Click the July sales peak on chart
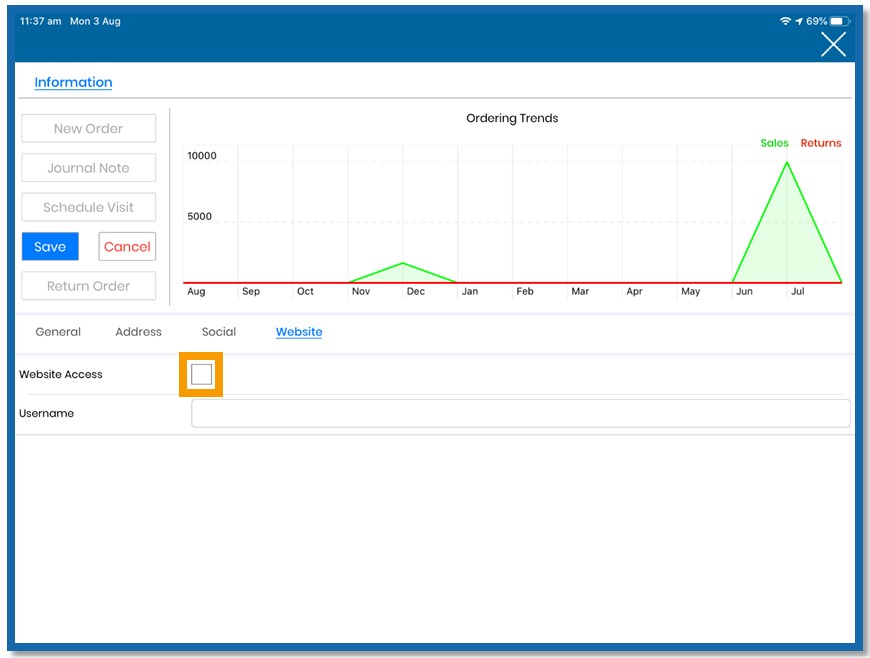 pos(787,163)
